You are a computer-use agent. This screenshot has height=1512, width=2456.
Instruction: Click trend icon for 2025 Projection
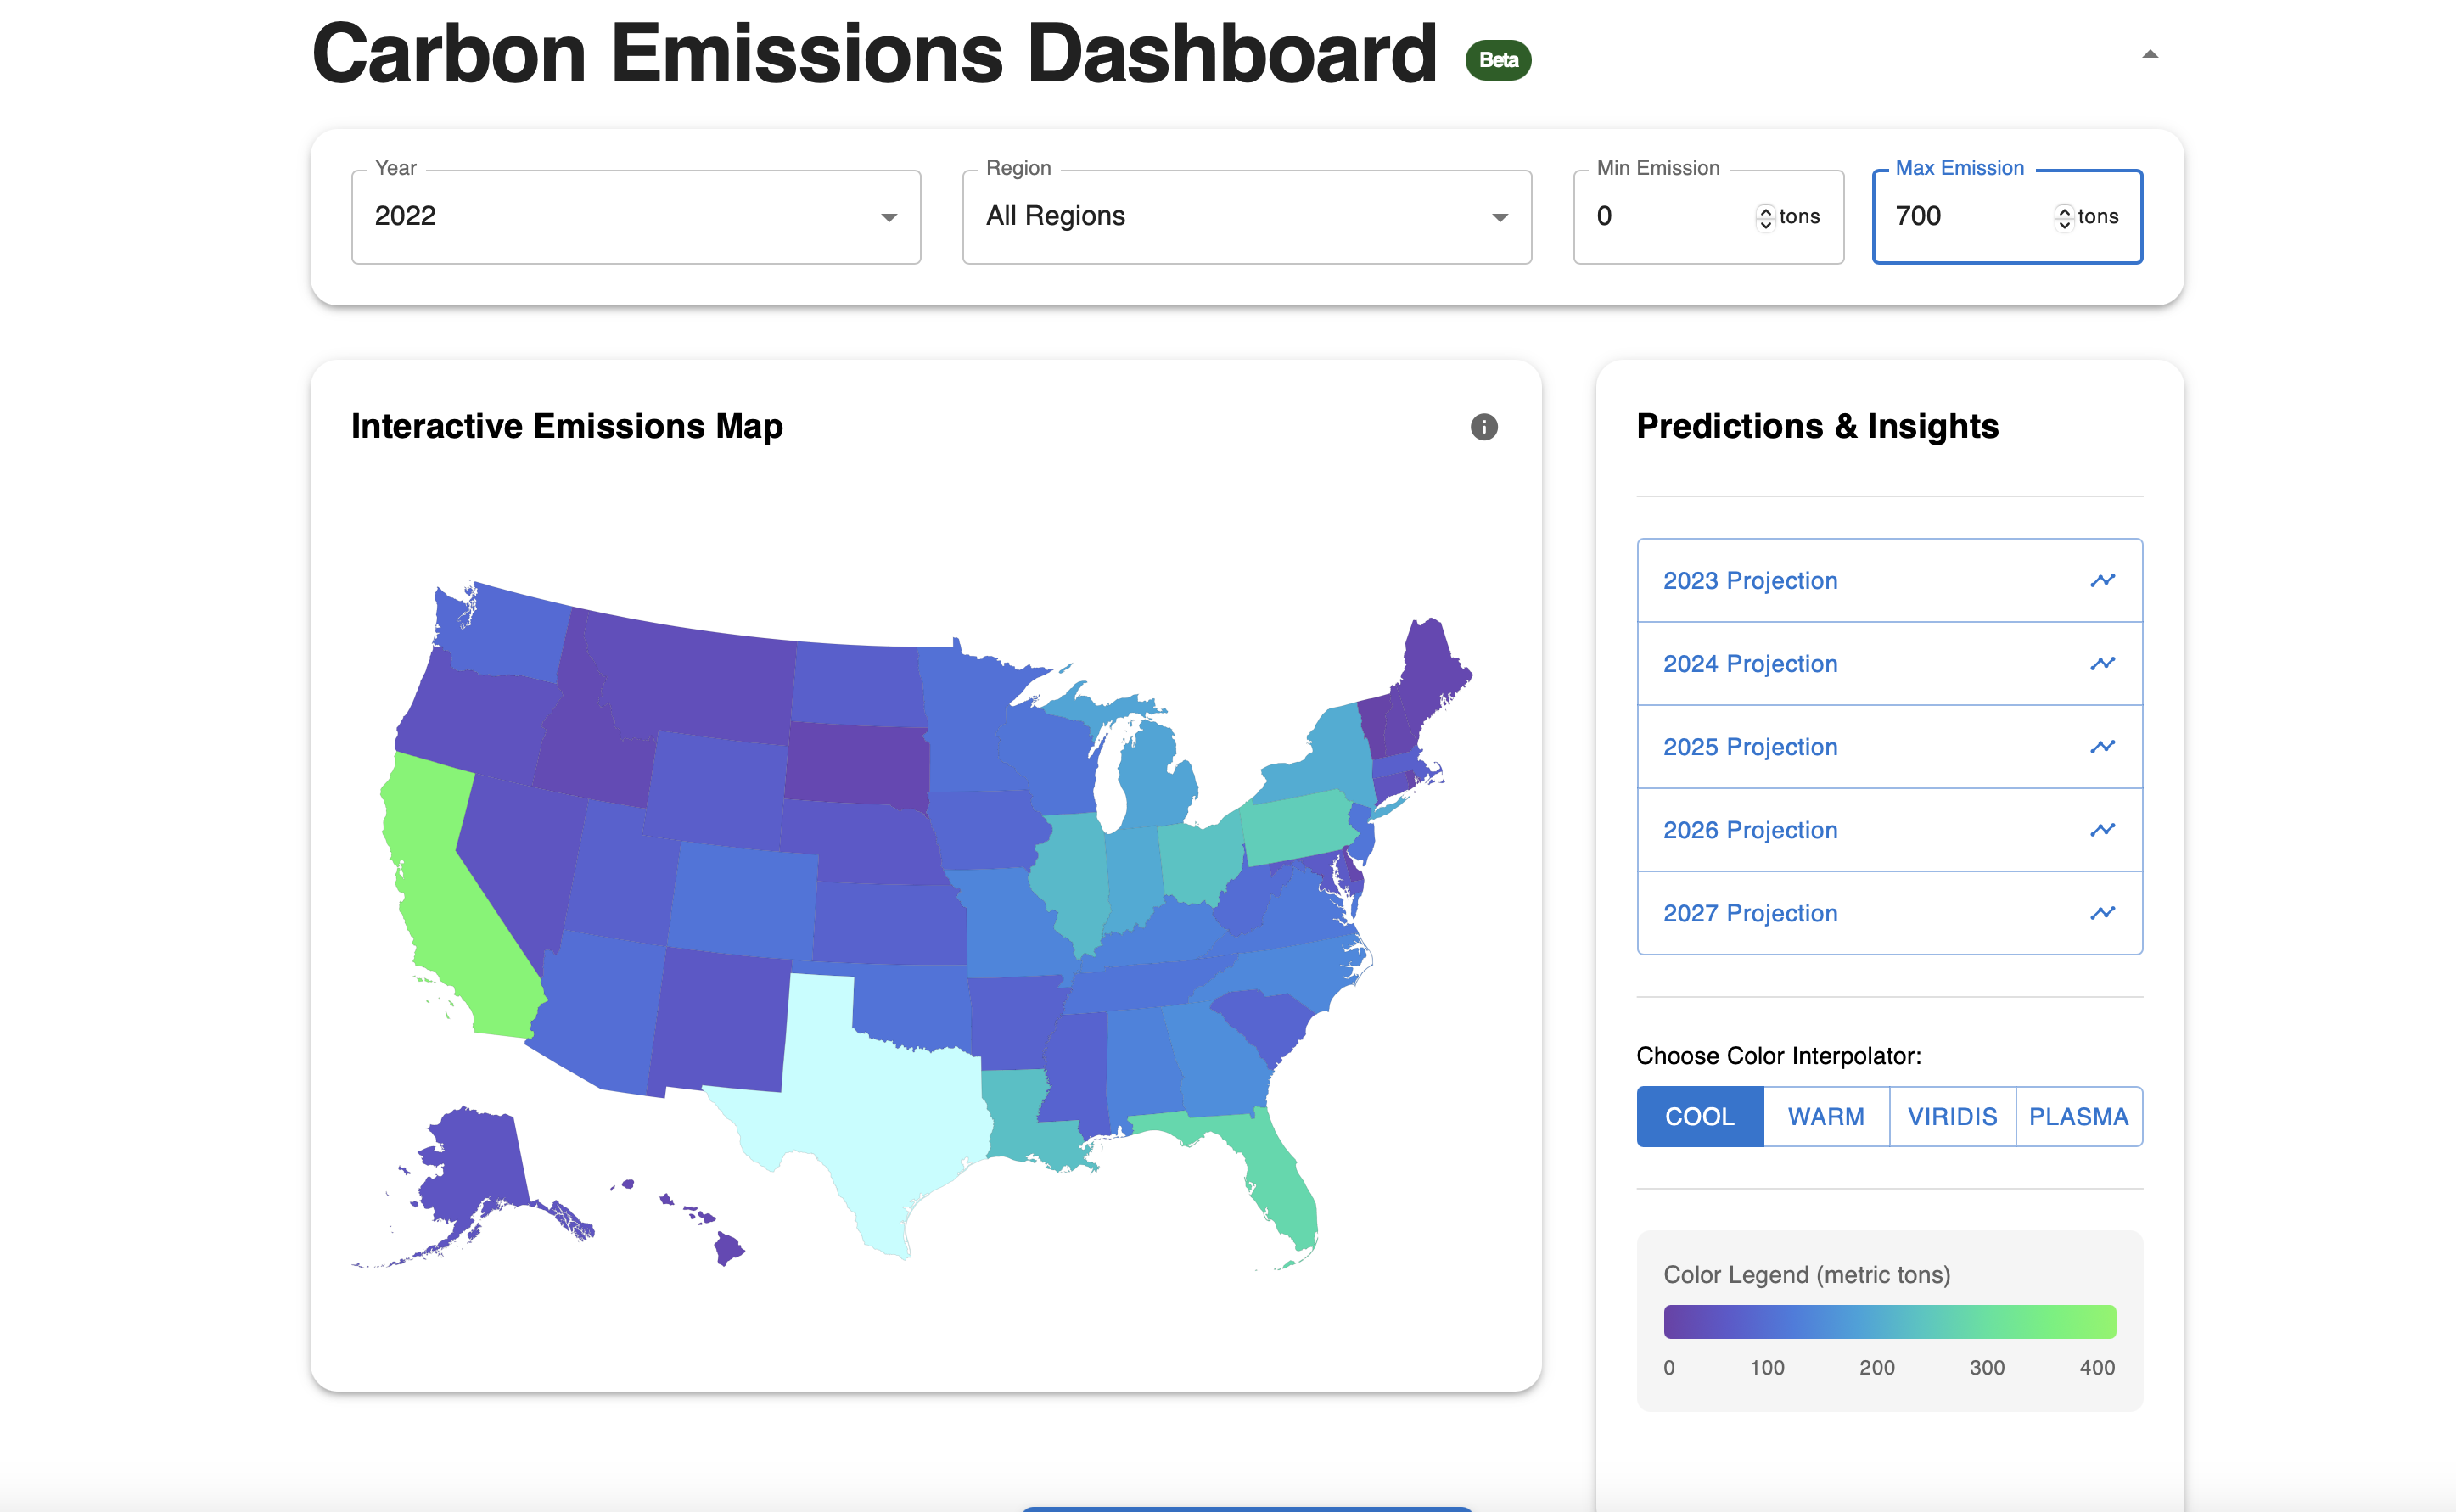pos(2102,746)
